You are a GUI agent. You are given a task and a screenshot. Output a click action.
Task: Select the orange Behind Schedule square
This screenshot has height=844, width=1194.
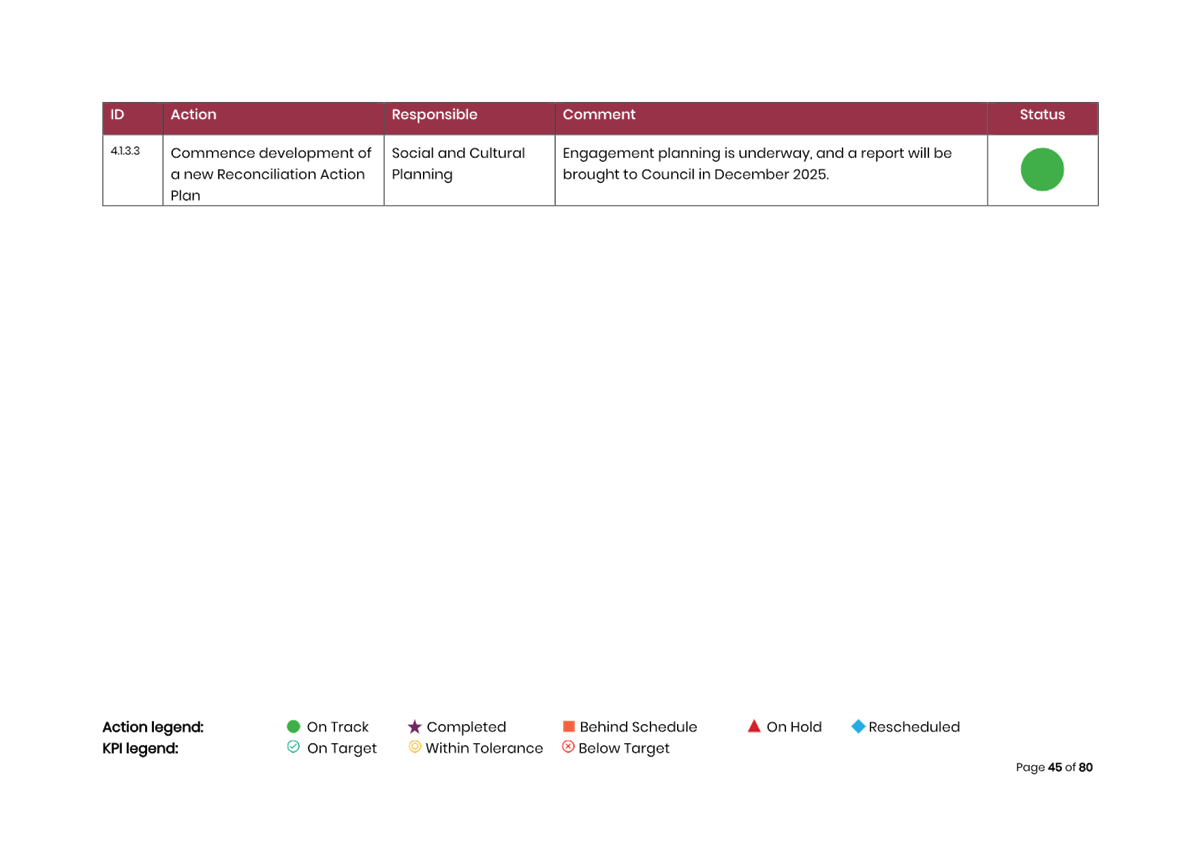[569, 727]
